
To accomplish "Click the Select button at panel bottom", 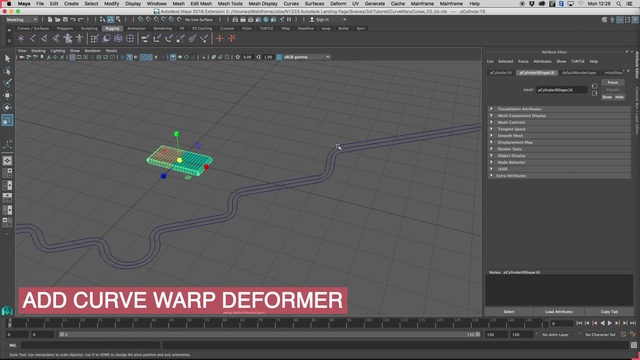I will click(x=509, y=312).
